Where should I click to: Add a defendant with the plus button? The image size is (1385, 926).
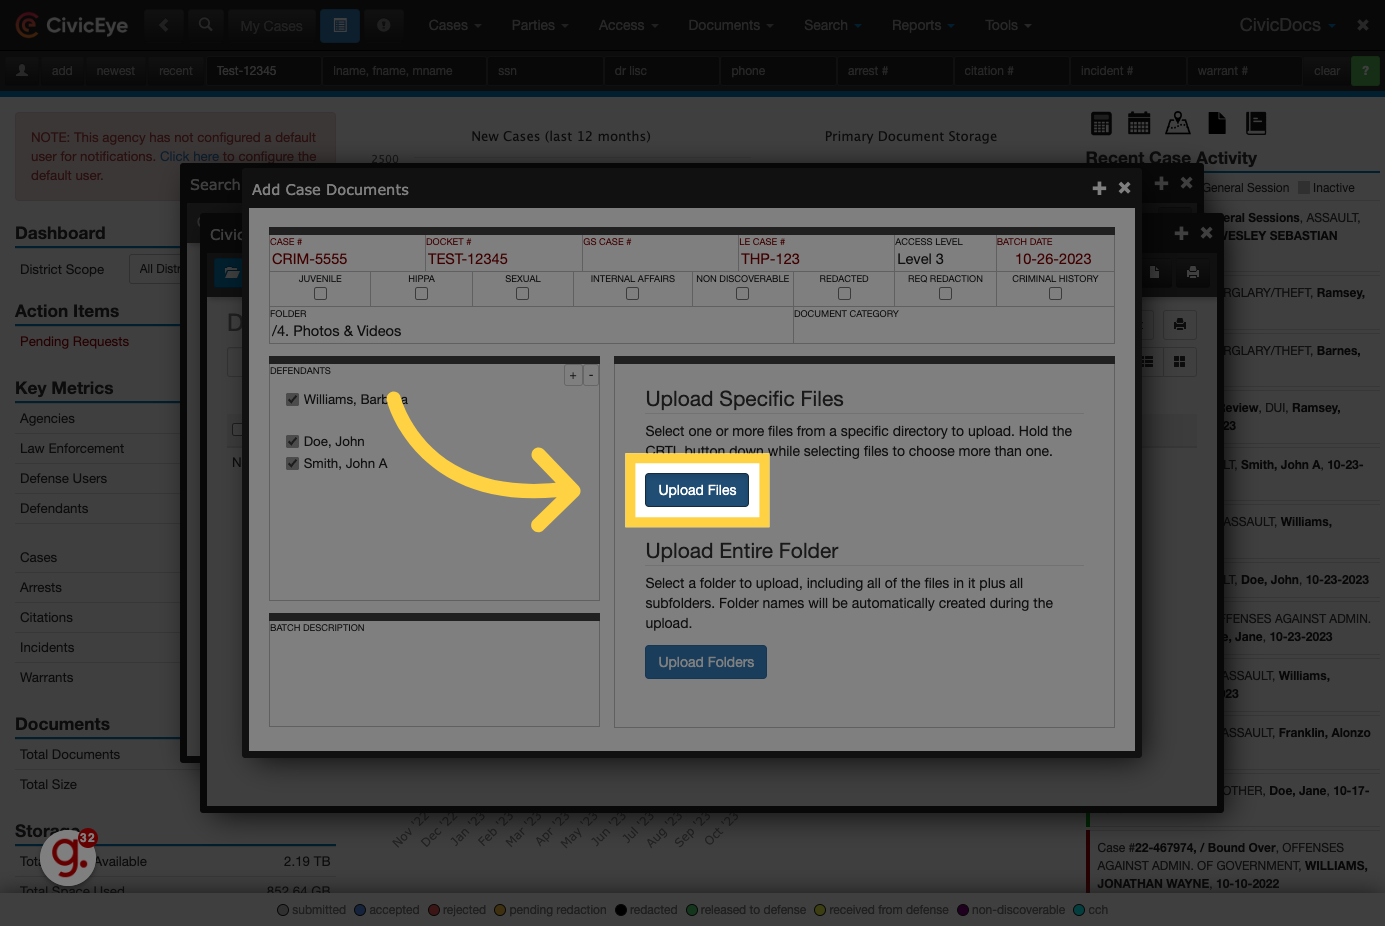pos(573,375)
